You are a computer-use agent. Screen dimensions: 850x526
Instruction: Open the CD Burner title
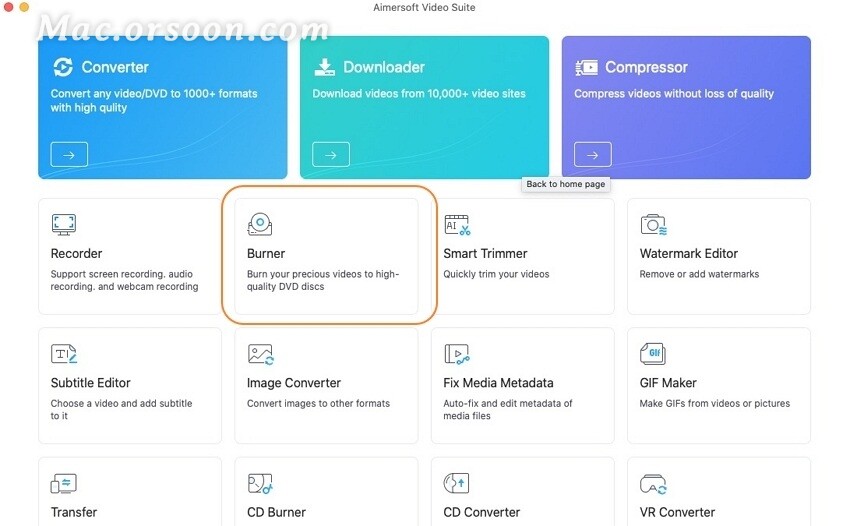[x=276, y=512]
